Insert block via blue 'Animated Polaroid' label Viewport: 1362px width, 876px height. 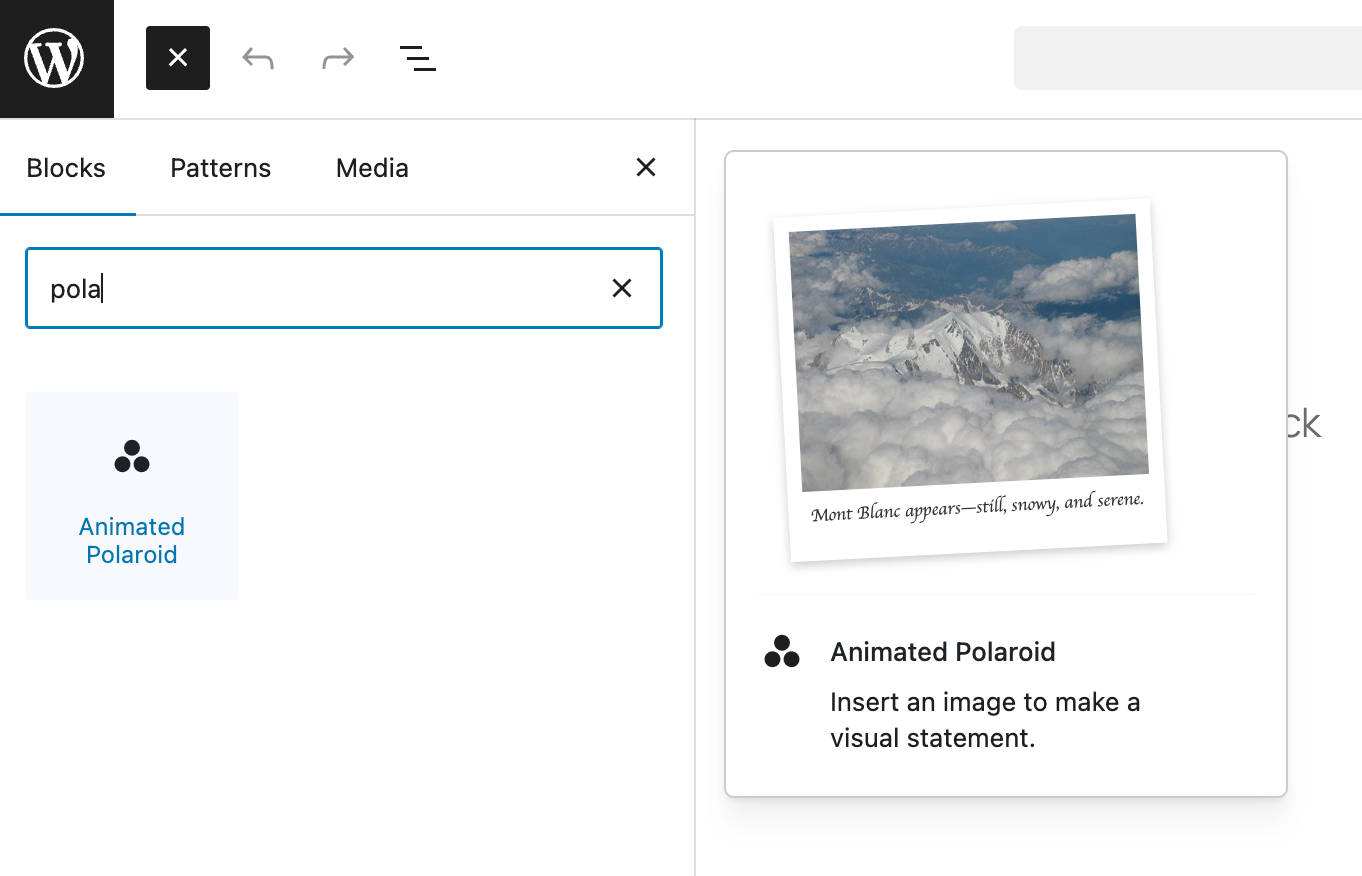[x=132, y=540]
